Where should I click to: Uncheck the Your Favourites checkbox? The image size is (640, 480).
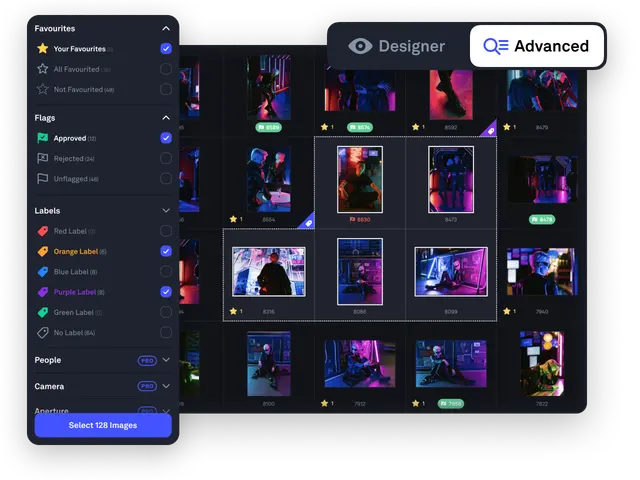[166, 49]
